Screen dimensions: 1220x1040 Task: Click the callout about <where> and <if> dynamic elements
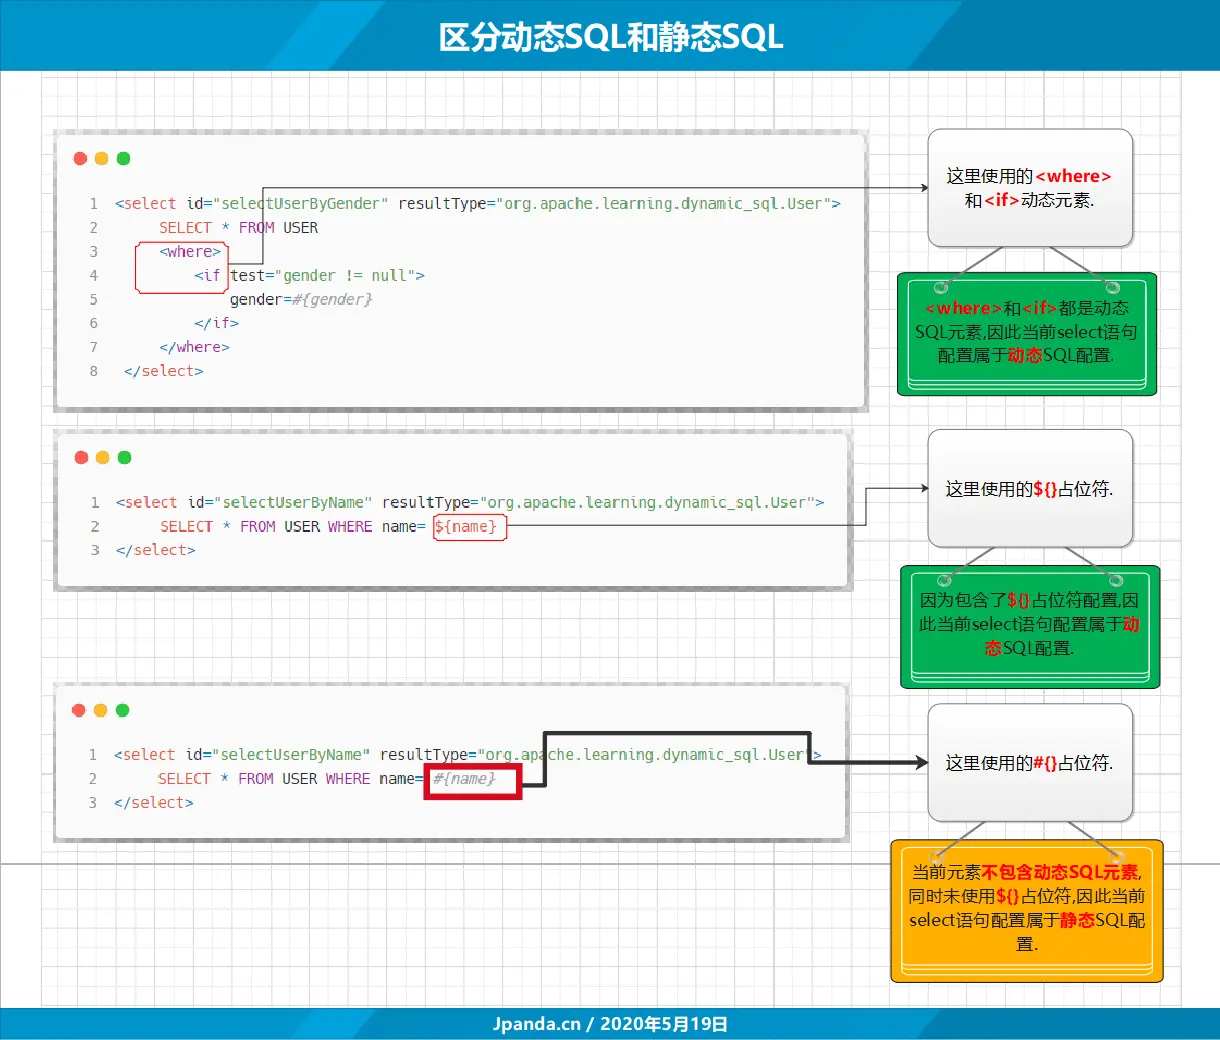[1030, 187]
